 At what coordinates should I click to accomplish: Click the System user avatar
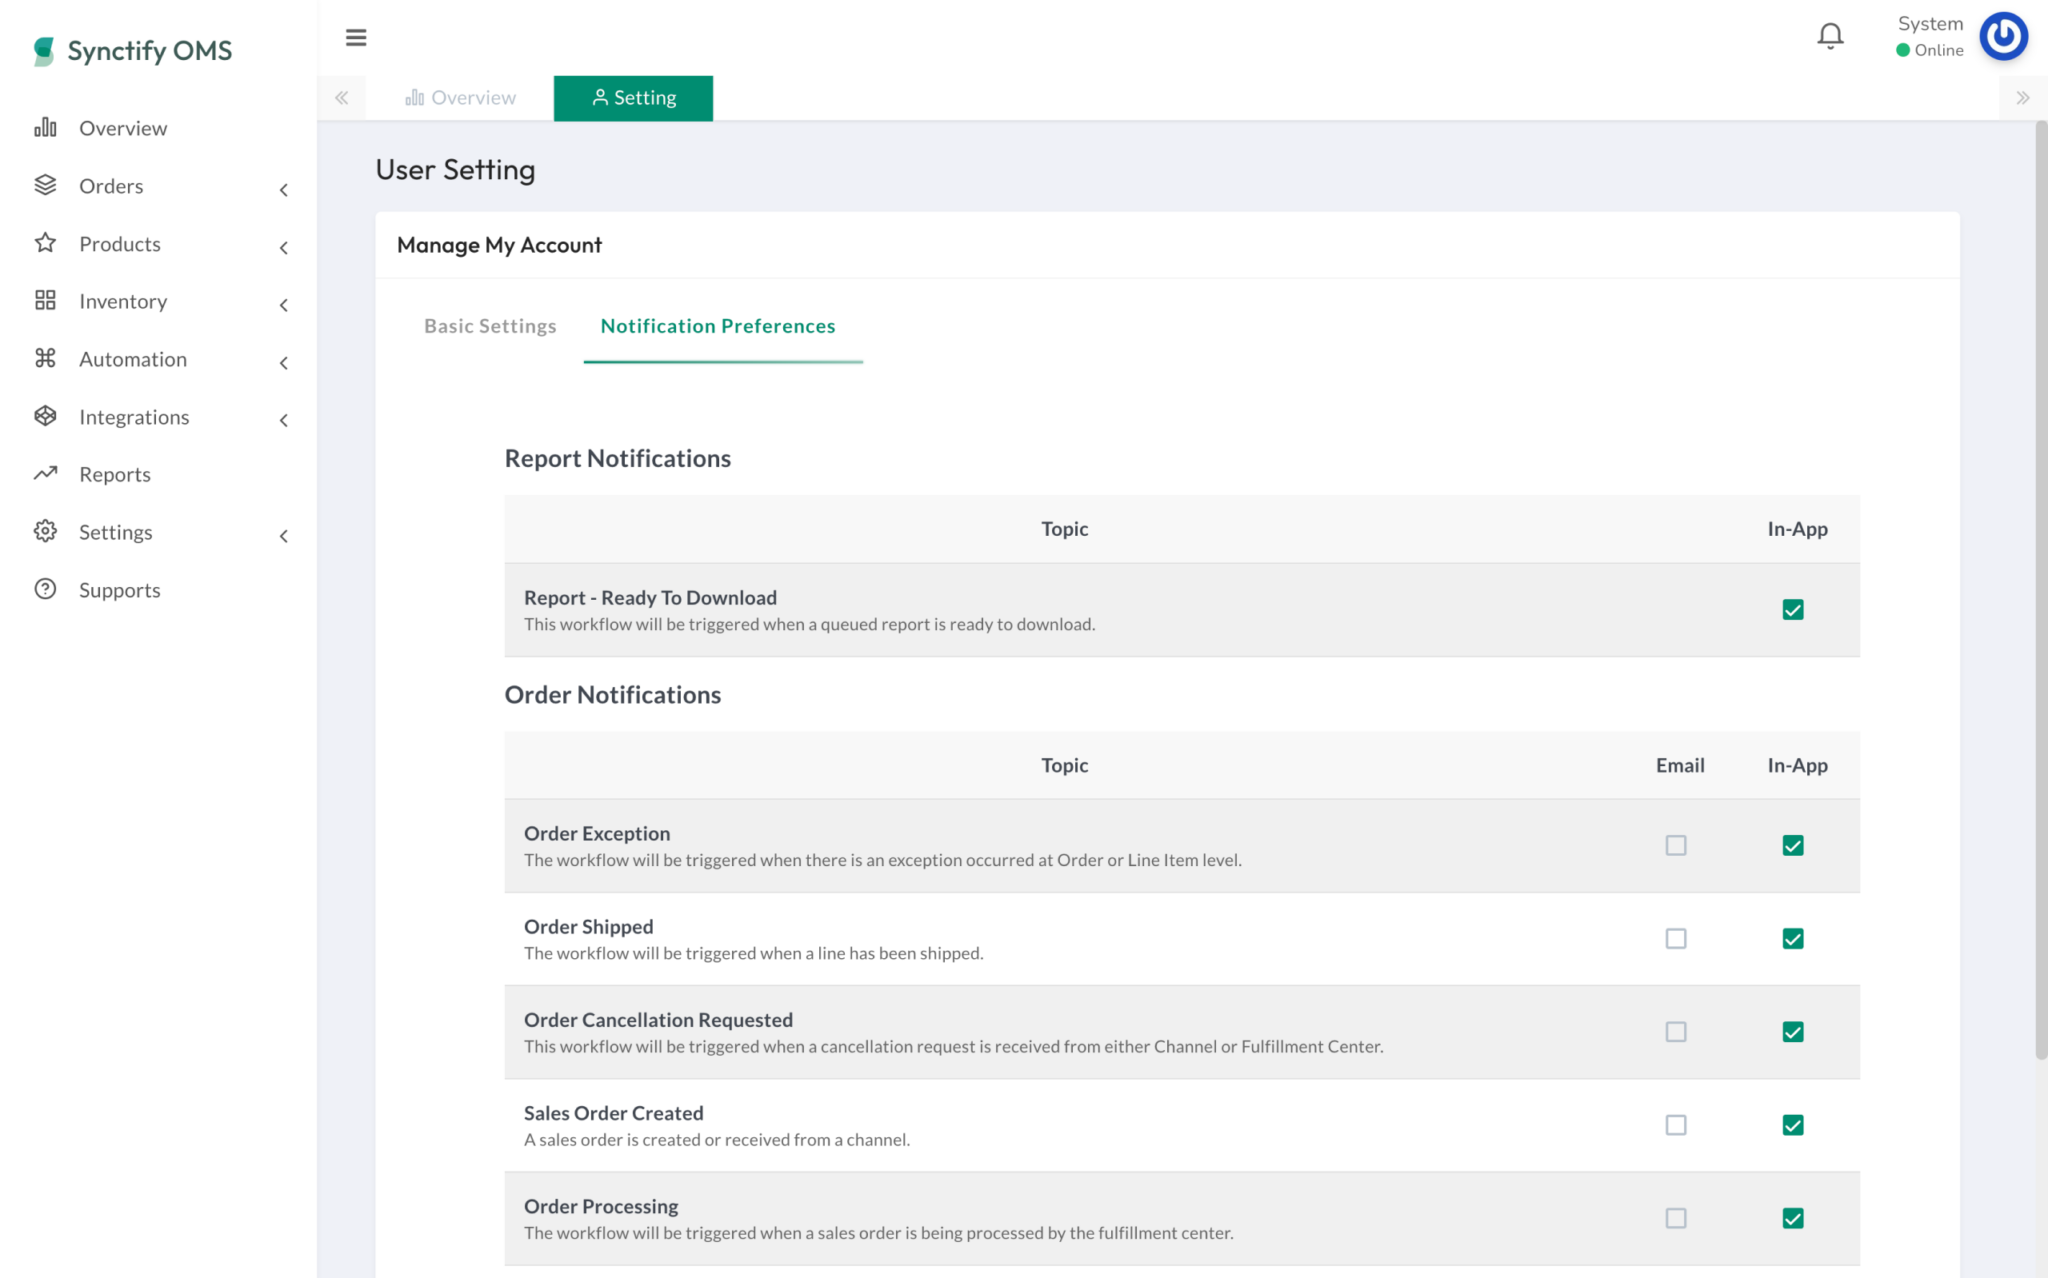[2003, 36]
